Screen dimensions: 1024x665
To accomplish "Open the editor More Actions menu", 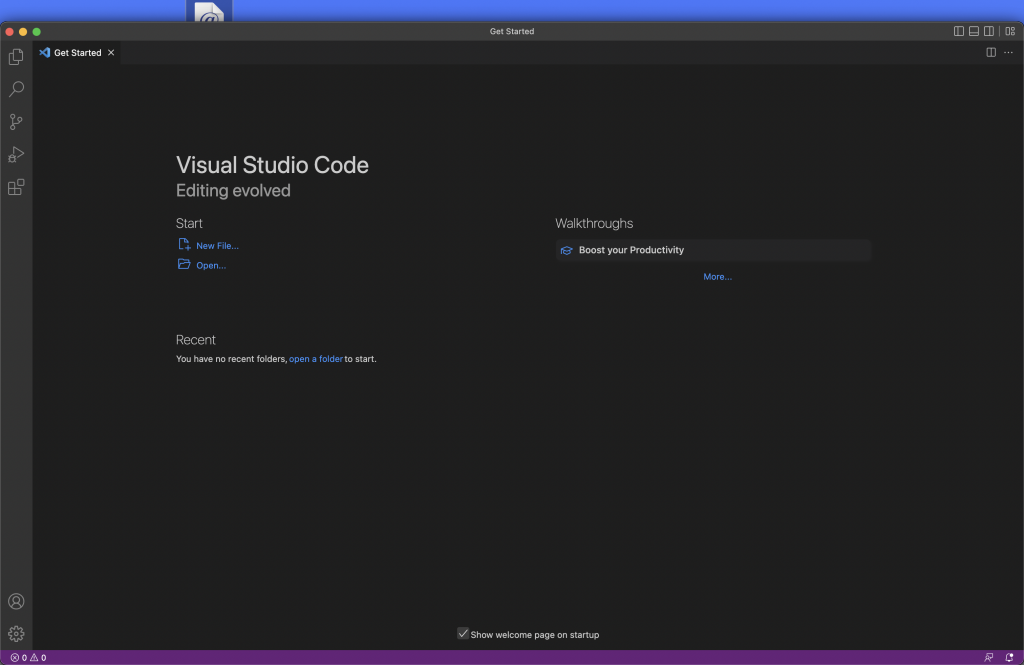I will pyautogui.click(x=1008, y=52).
